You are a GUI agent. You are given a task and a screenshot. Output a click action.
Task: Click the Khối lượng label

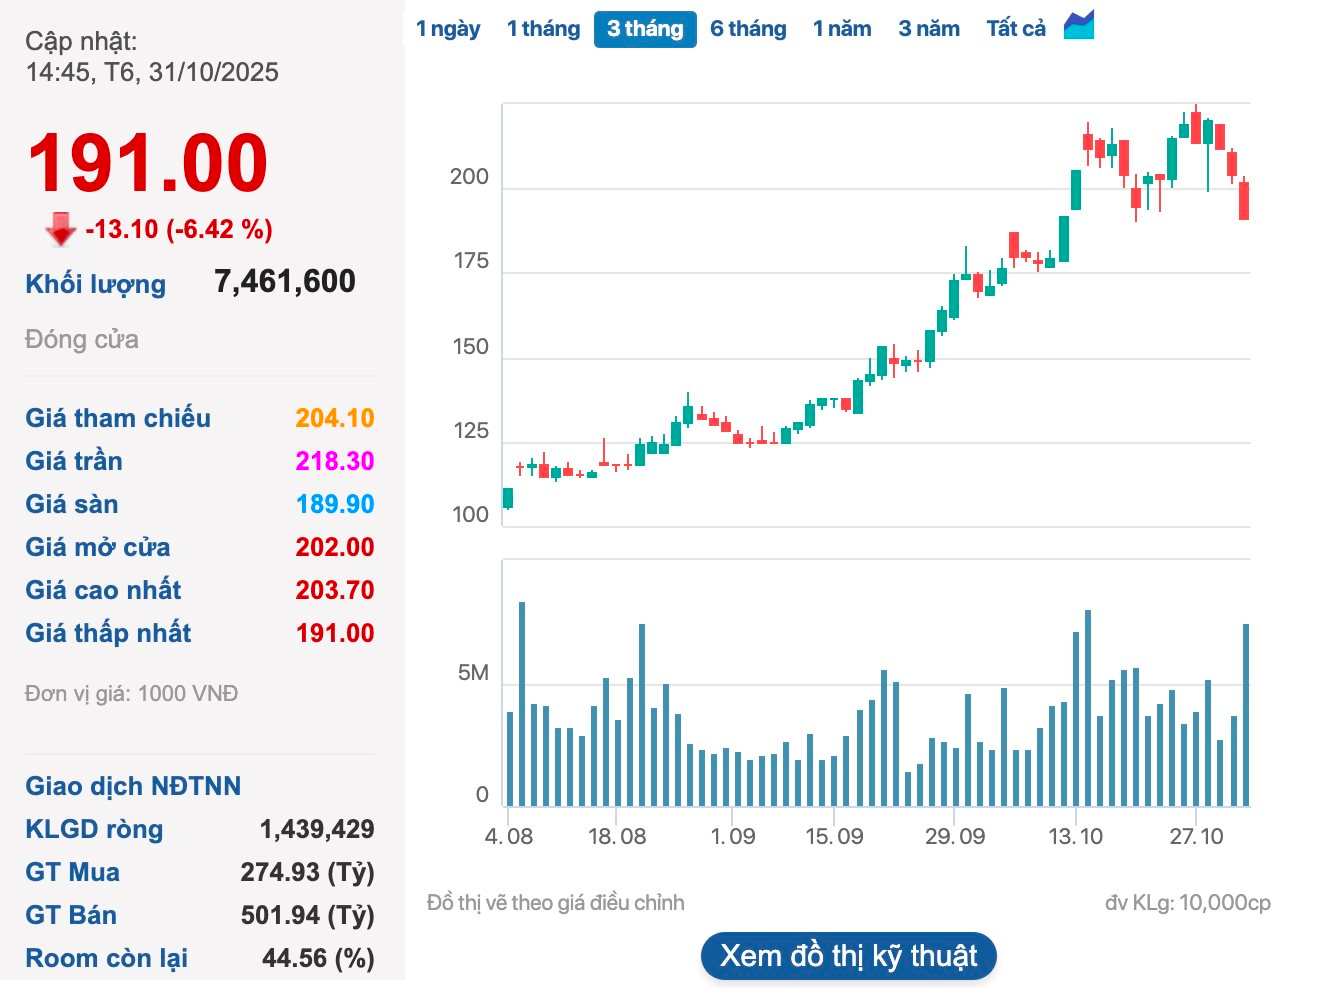click(x=96, y=284)
